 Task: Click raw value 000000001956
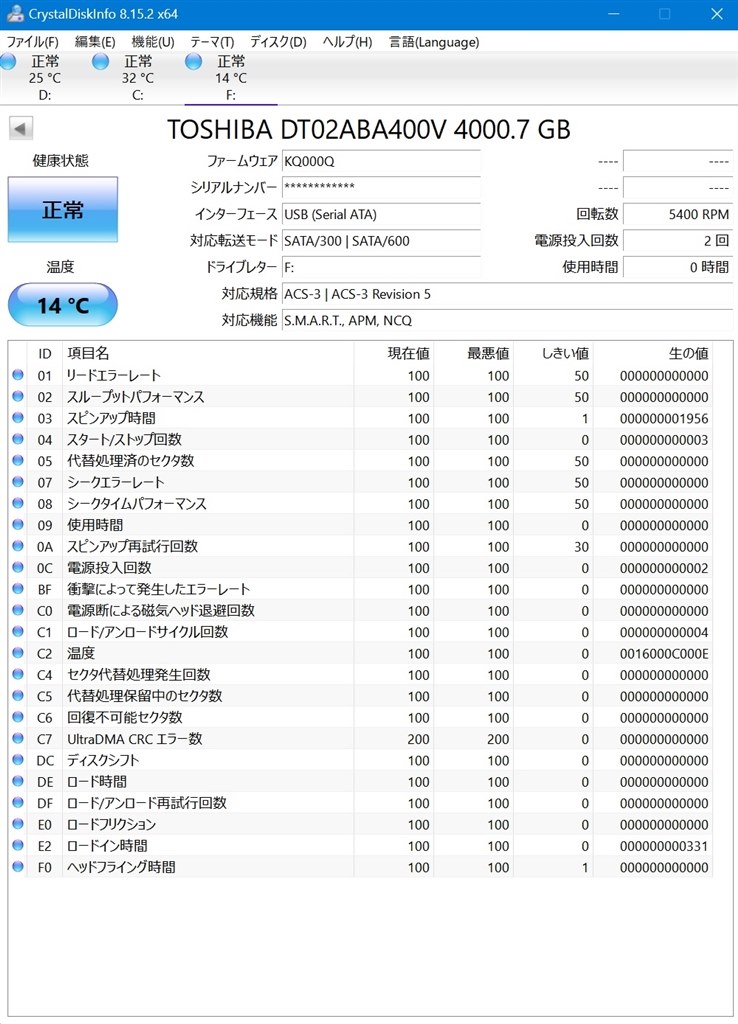tap(664, 419)
